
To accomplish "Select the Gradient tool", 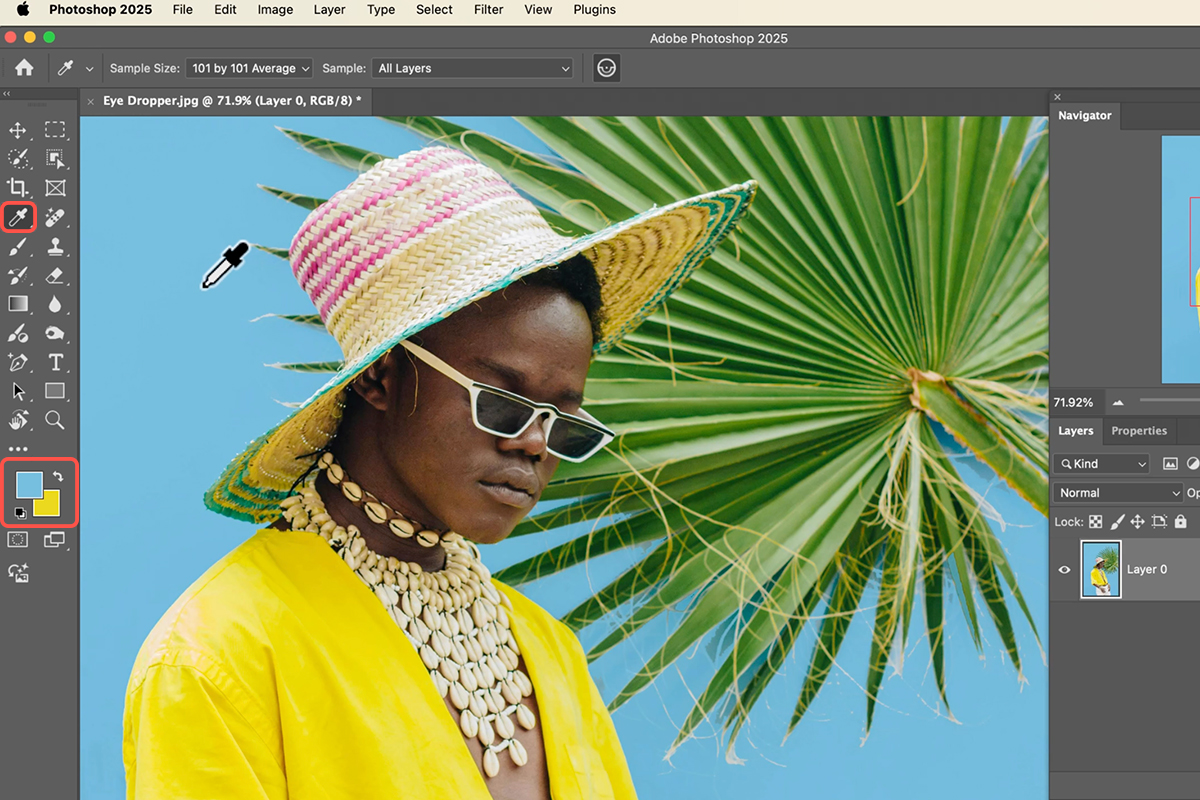I will [x=18, y=304].
